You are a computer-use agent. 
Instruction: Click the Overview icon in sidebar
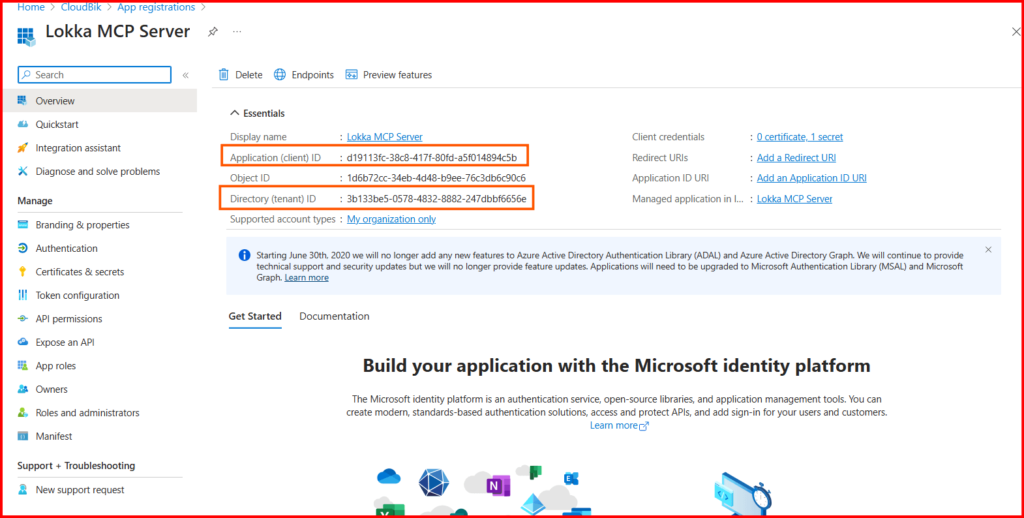[23, 101]
